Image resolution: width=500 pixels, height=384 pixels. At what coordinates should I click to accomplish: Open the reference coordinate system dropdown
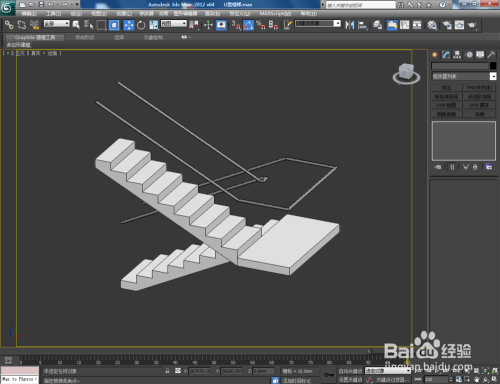[x=174, y=24]
